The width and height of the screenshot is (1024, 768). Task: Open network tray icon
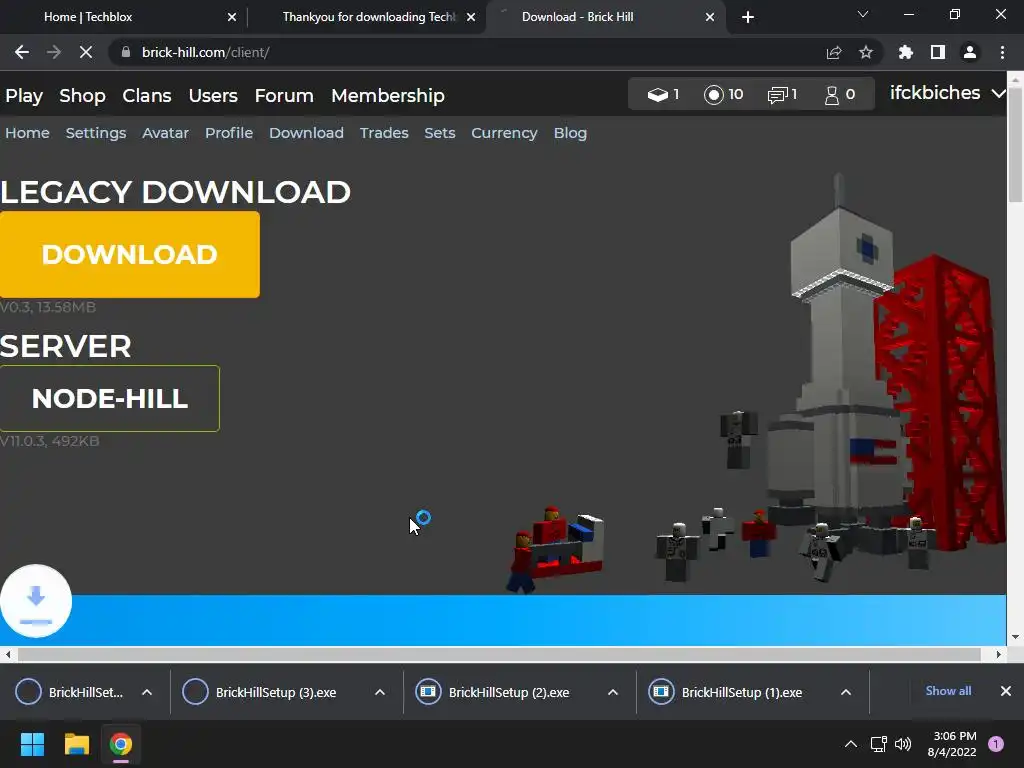(x=878, y=744)
